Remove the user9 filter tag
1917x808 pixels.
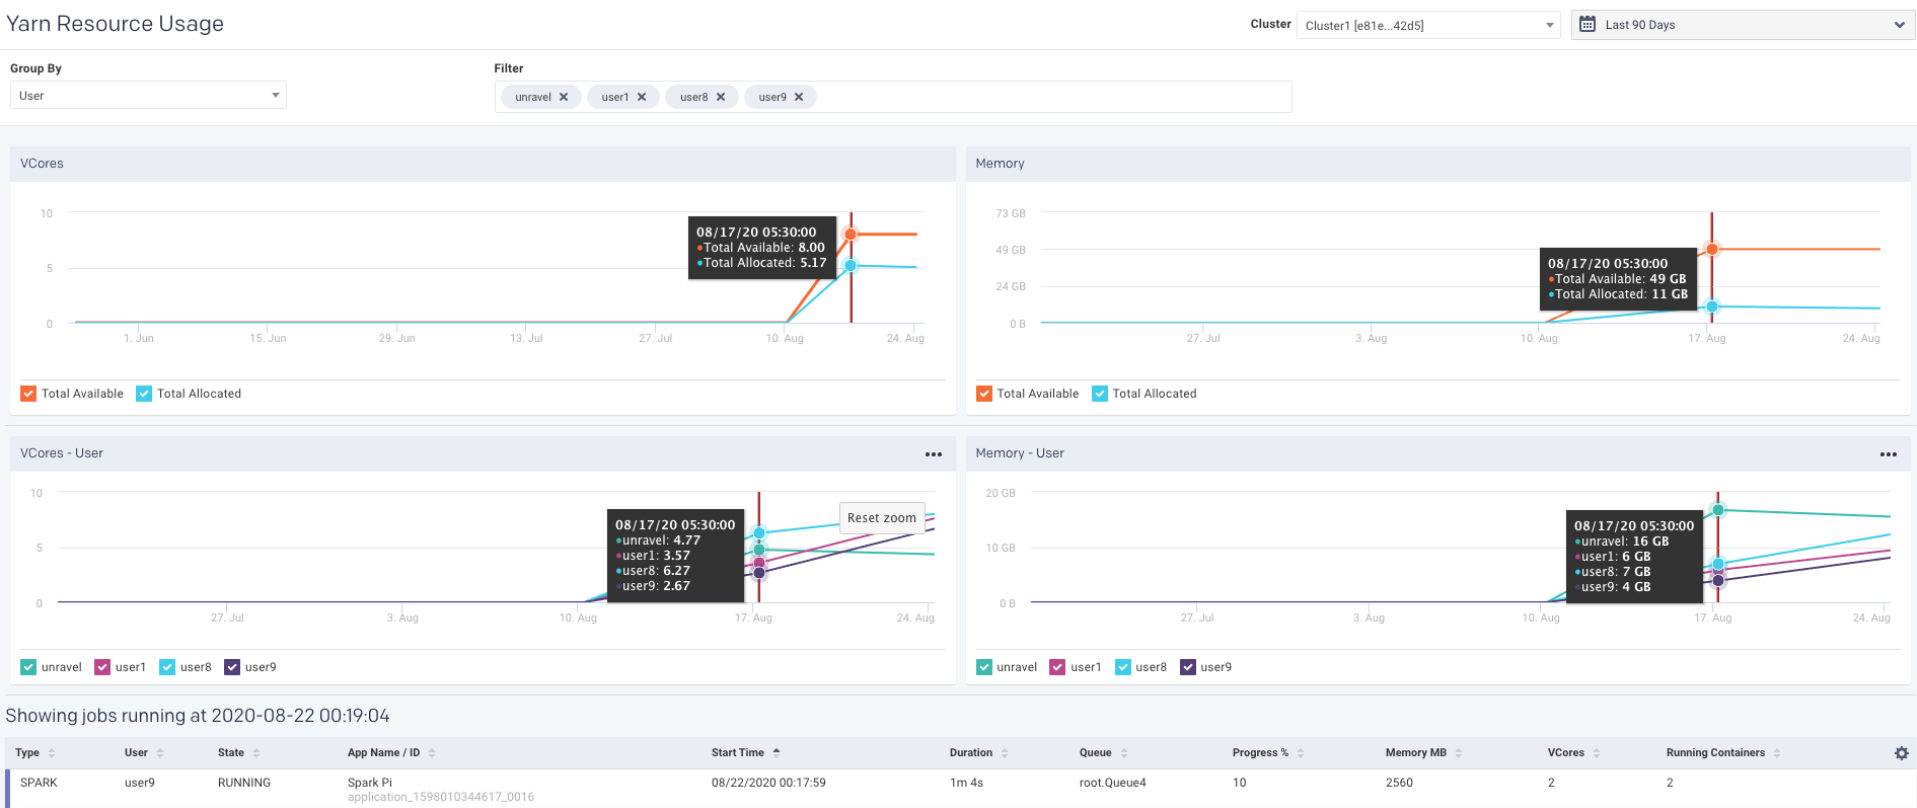coord(799,97)
